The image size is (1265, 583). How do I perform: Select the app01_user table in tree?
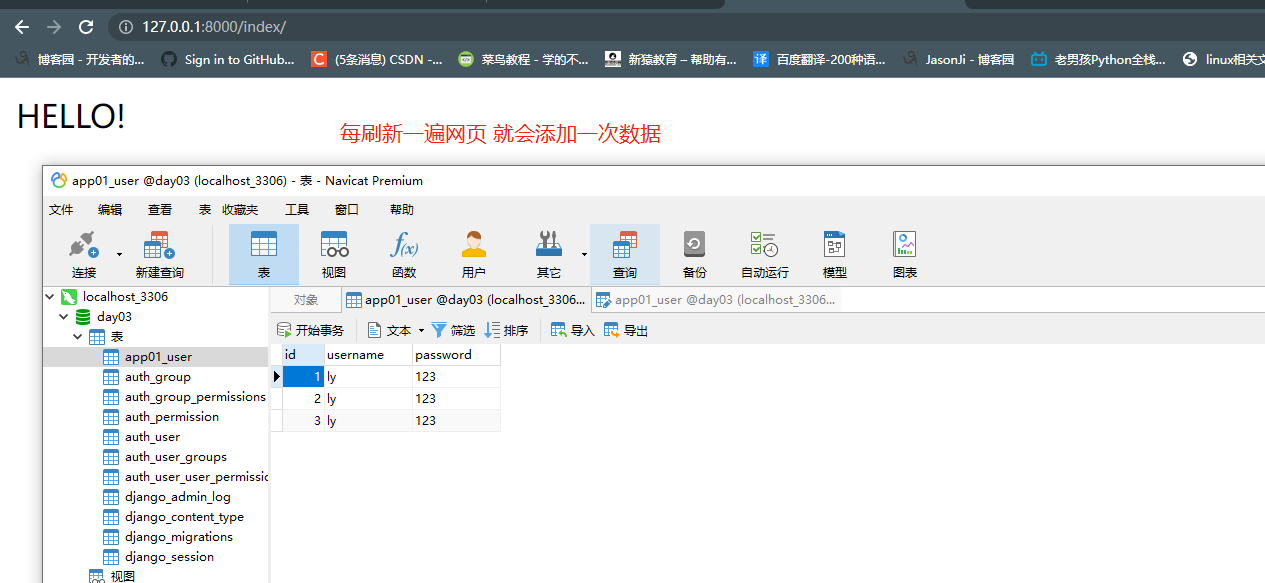[158, 357]
